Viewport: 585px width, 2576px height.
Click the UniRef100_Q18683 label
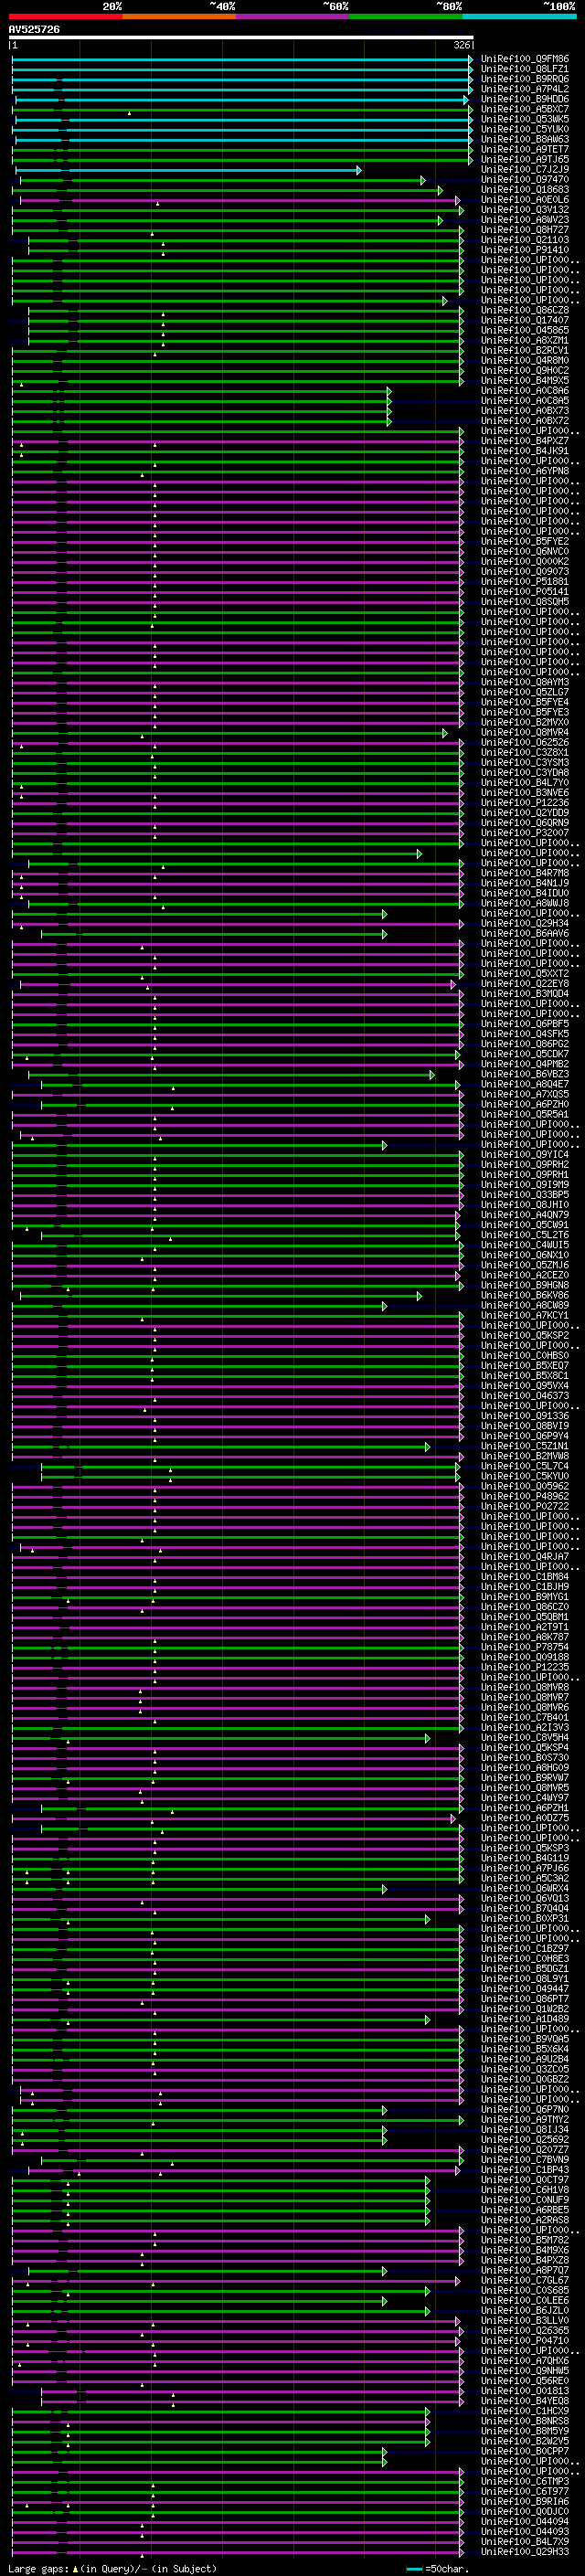tap(524, 190)
